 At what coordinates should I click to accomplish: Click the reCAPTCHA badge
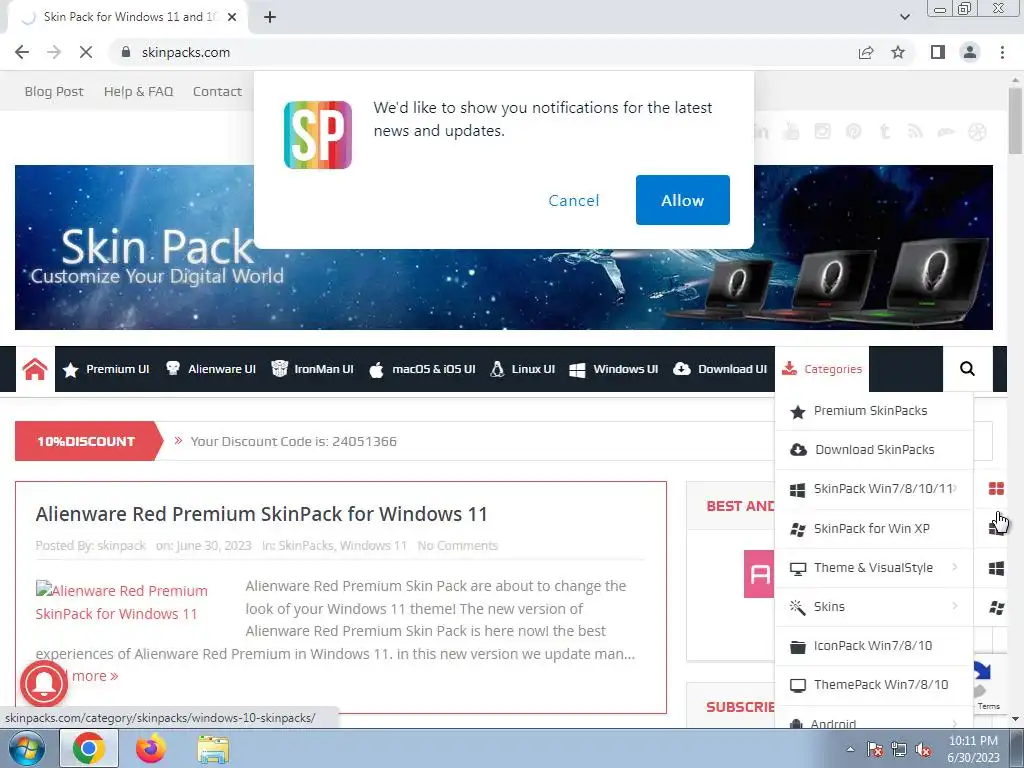989,684
